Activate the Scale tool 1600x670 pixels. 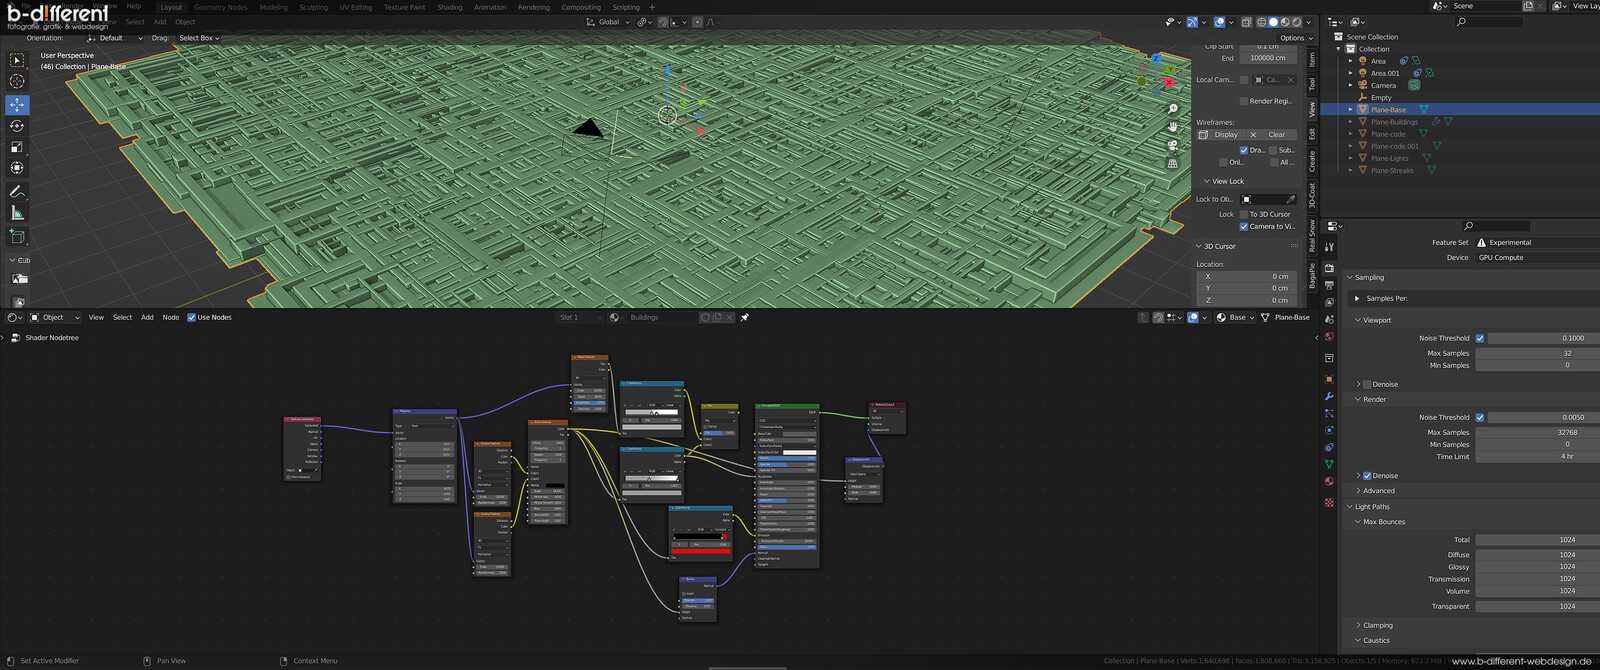coord(17,147)
